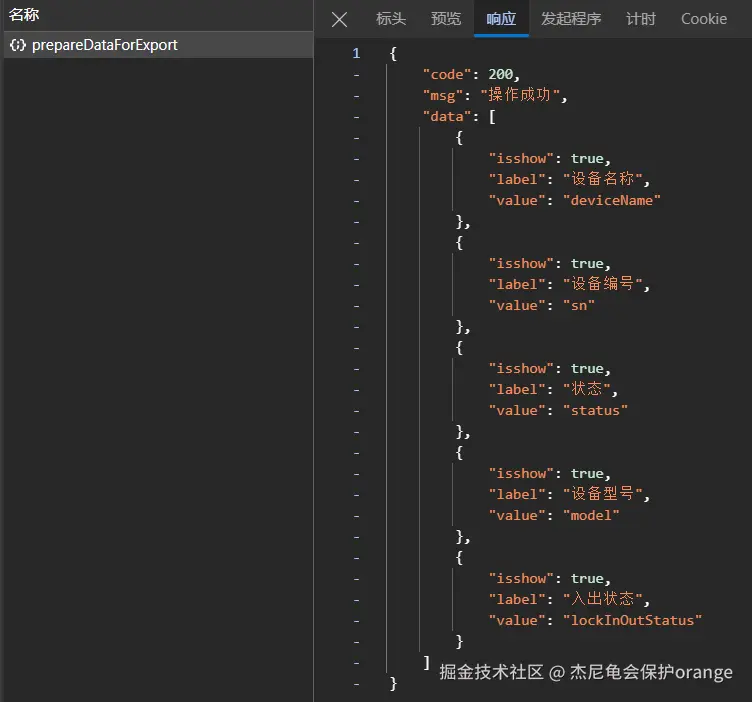Switch to the 计时 tab

point(641,19)
